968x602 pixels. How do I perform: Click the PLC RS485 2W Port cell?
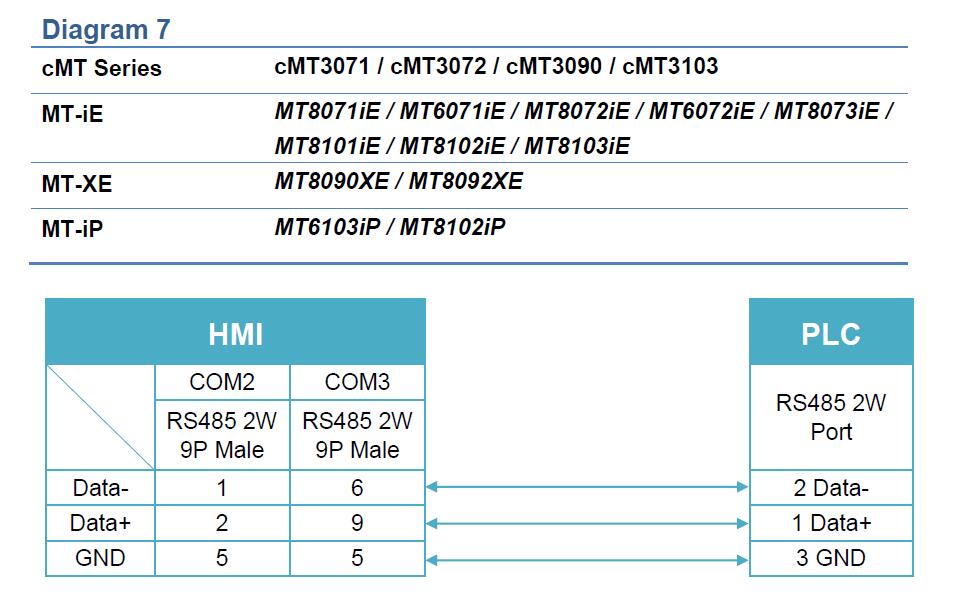[830, 418]
